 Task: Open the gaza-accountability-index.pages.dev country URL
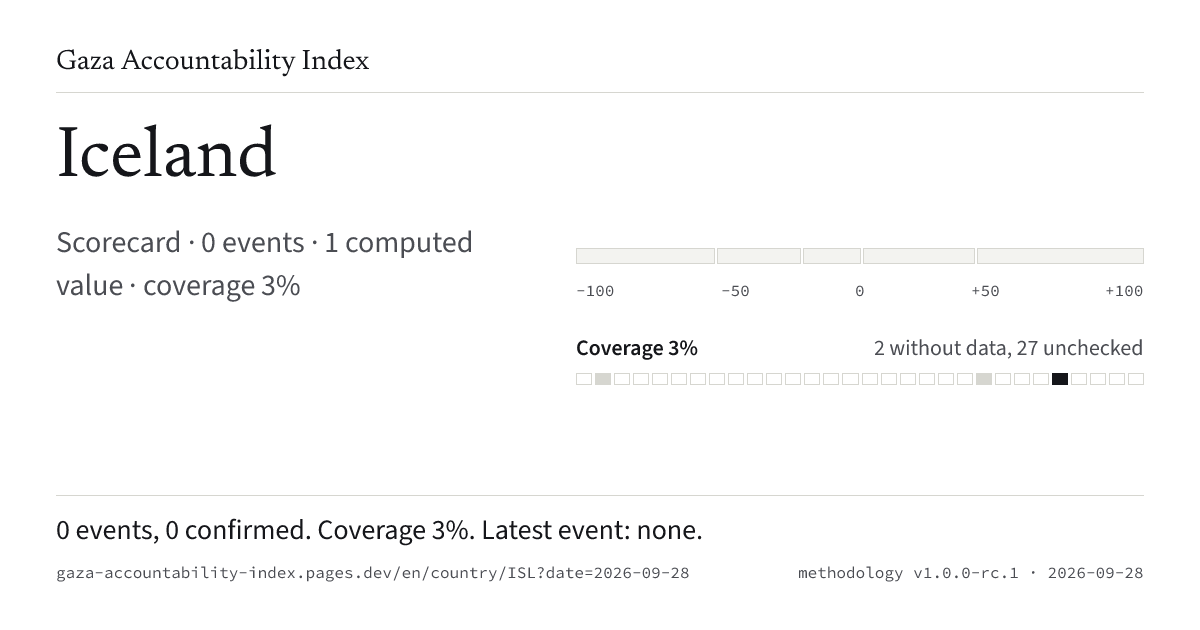pos(373,573)
